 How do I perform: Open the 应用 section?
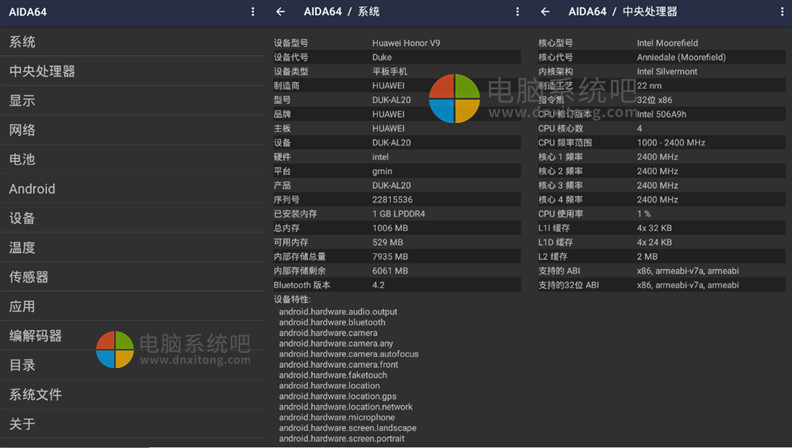pos(132,306)
